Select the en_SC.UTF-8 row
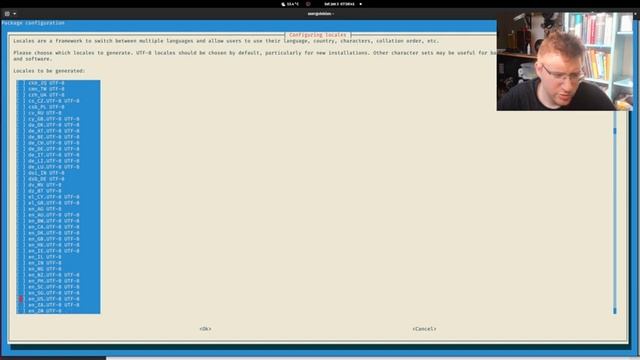This screenshot has width=640, height=360. (x=58, y=287)
